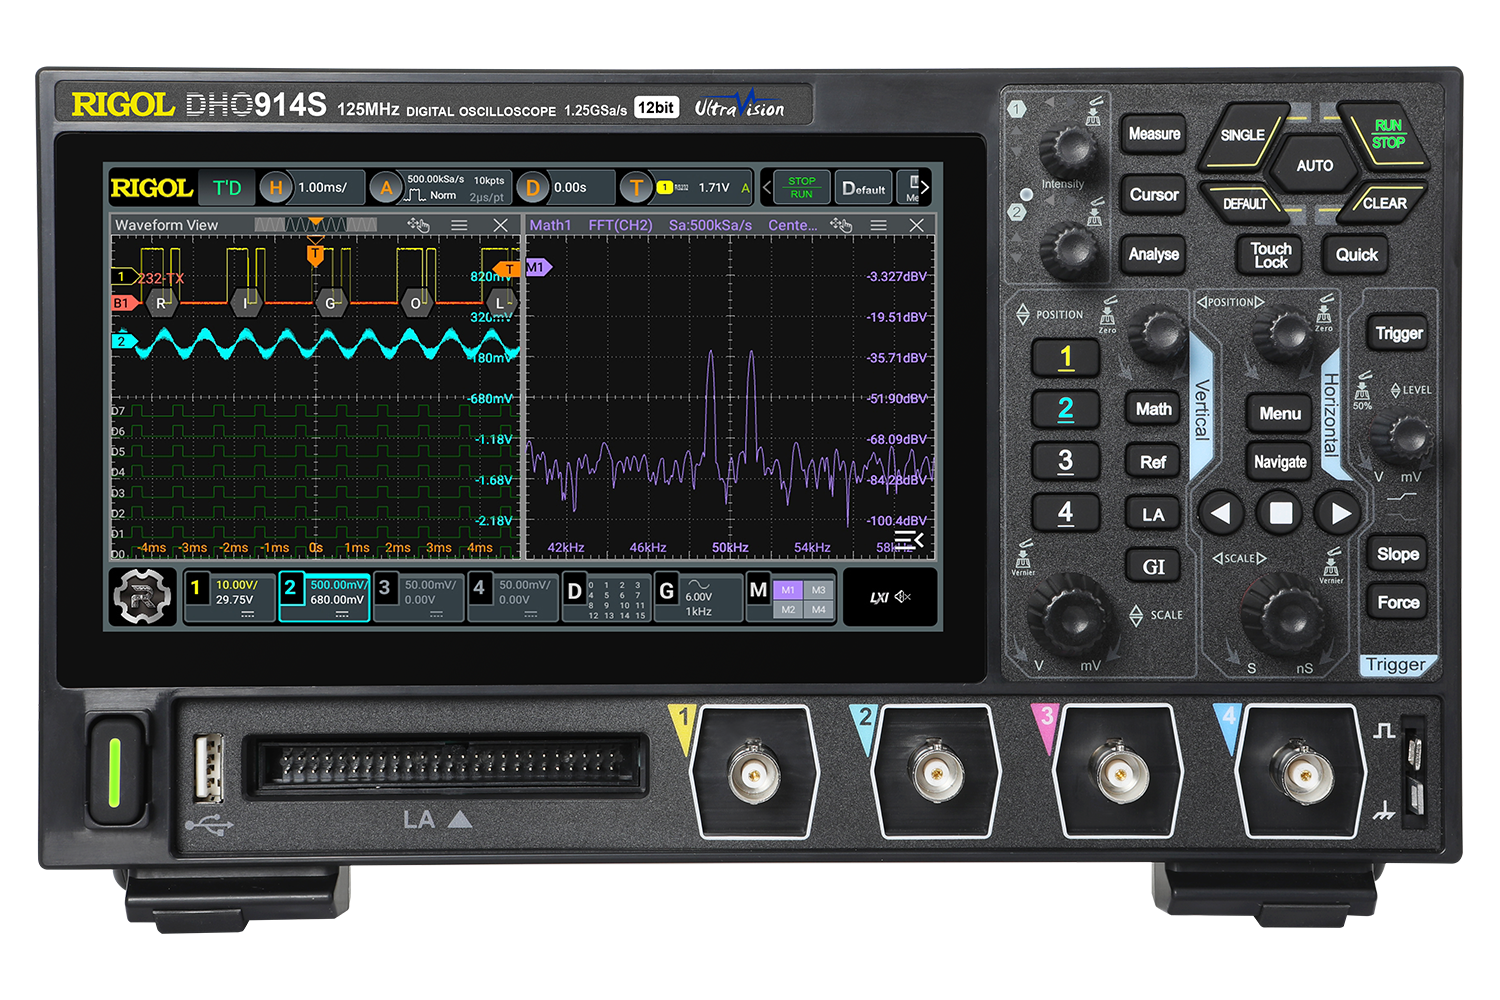
Task: Push the CLEAR key
Action: 1384,202
